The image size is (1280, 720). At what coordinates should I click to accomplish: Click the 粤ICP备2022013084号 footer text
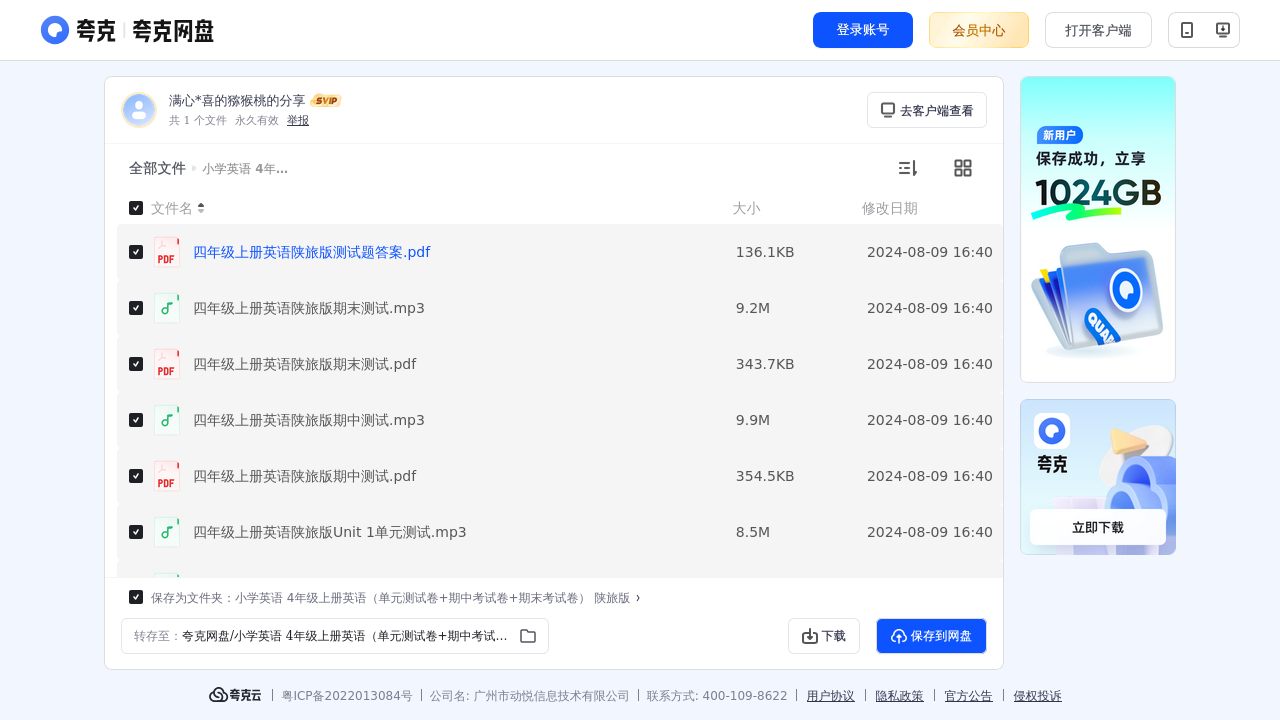(347, 696)
